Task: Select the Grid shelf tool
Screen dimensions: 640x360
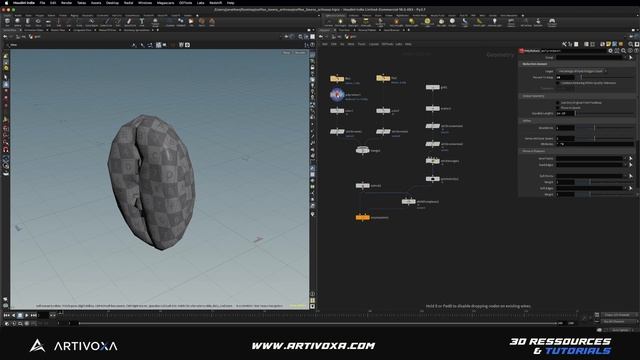Action: coord(48,22)
